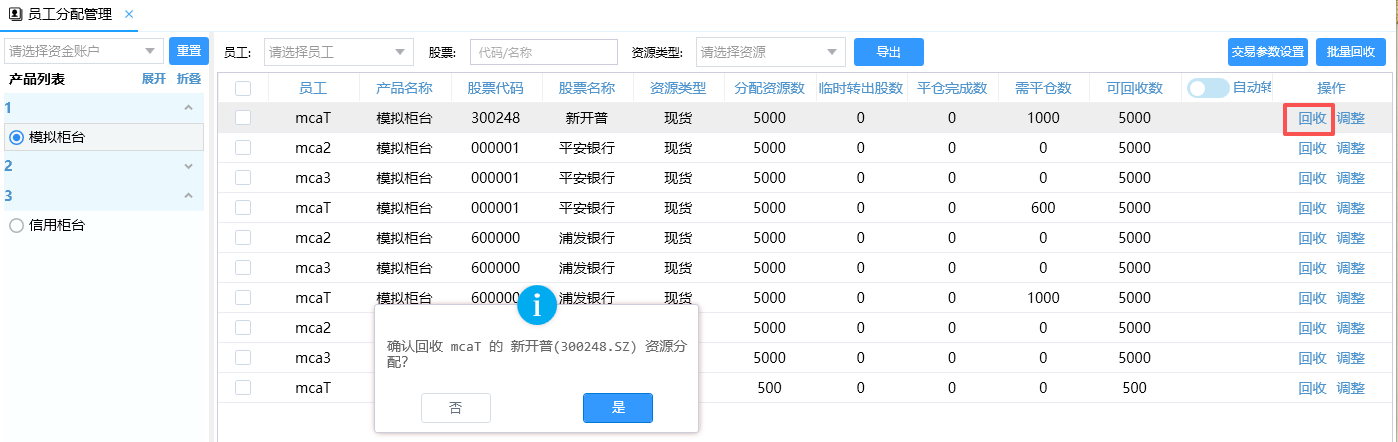1398x442 pixels.
Task: Click 调整 for mca2 000001 平安银行
Action: [1351, 148]
